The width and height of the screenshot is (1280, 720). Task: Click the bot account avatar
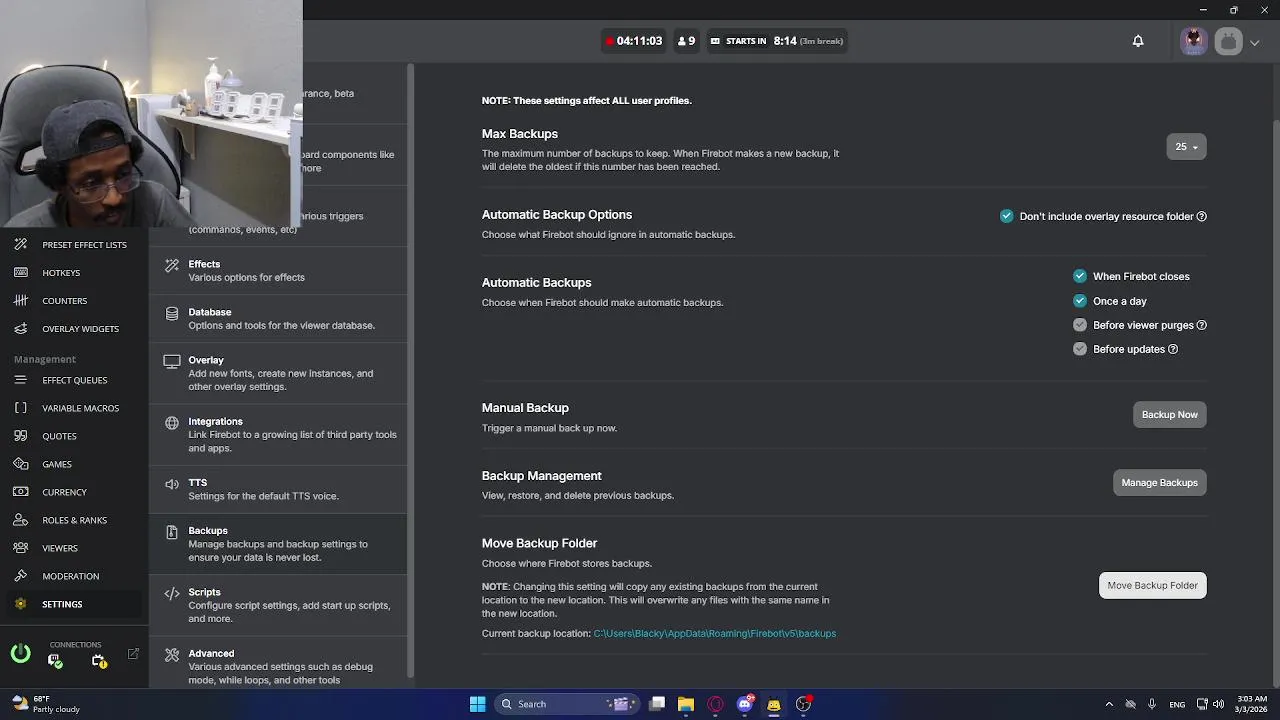click(x=1229, y=41)
